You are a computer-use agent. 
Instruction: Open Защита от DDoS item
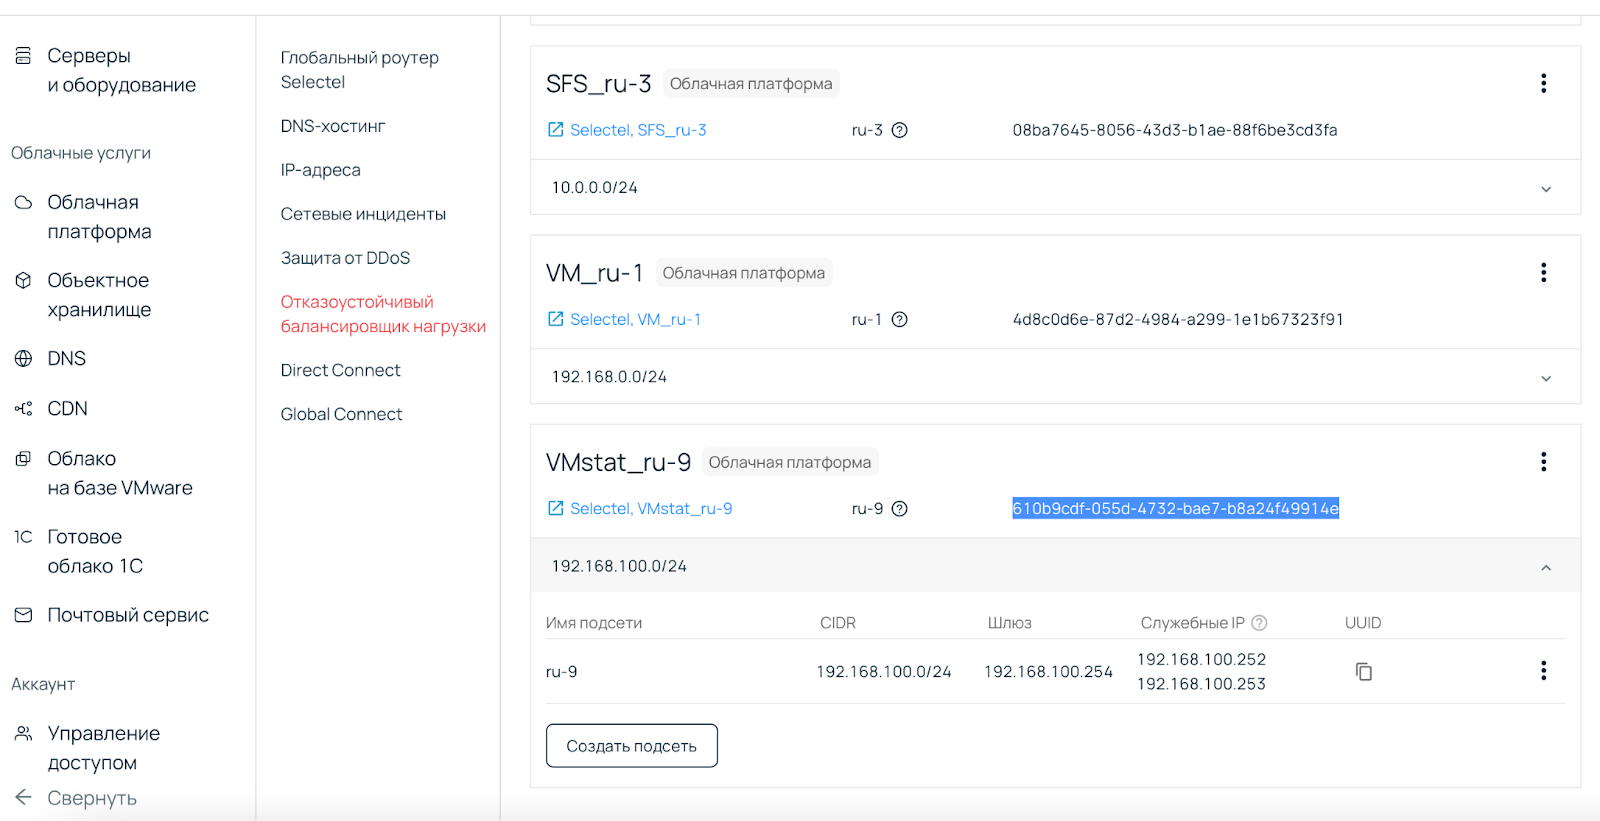click(345, 258)
